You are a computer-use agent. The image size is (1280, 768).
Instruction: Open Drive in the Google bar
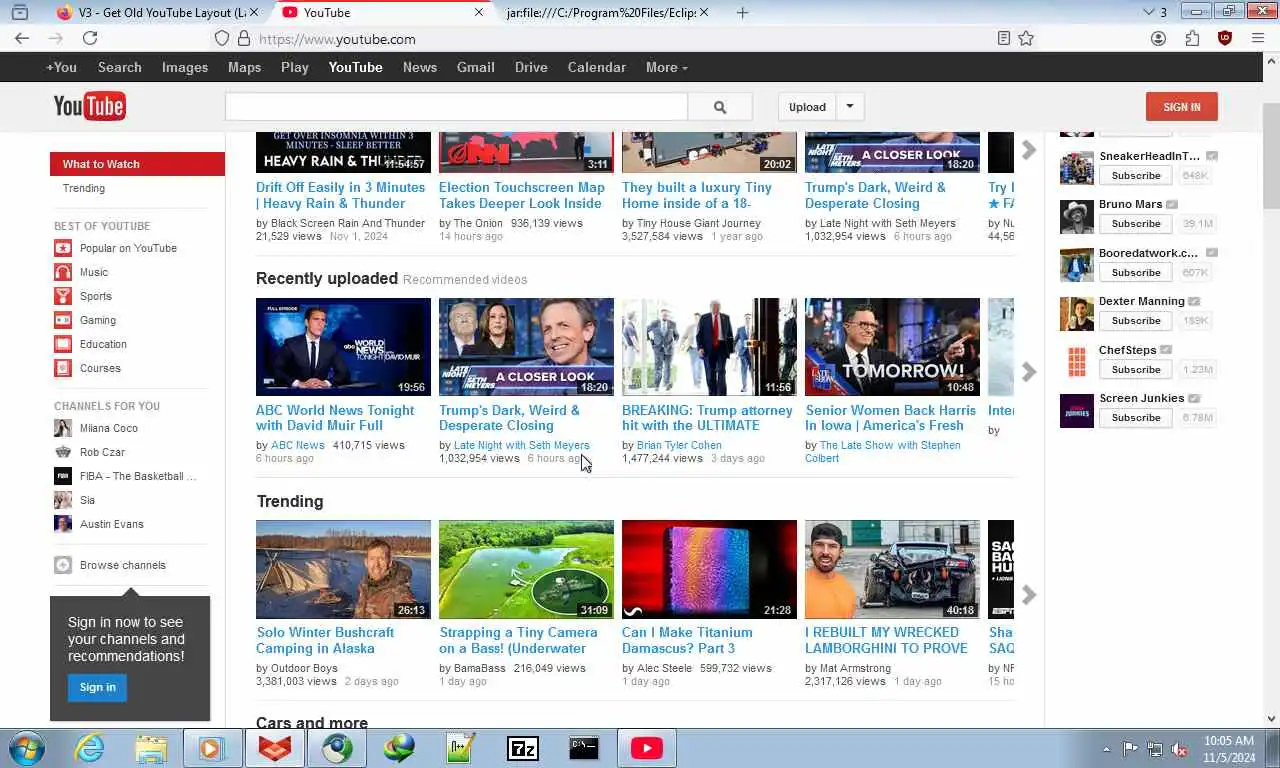click(531, 67)
